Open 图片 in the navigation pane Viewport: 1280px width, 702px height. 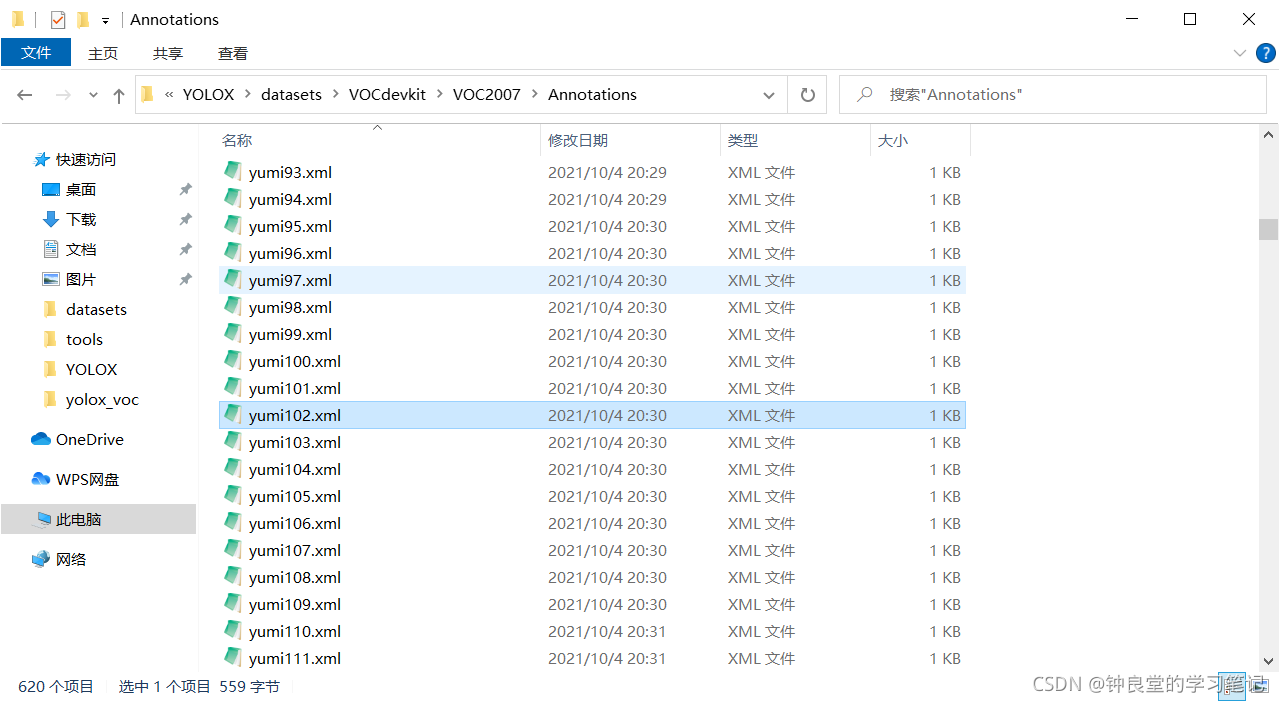click(81, 279)
